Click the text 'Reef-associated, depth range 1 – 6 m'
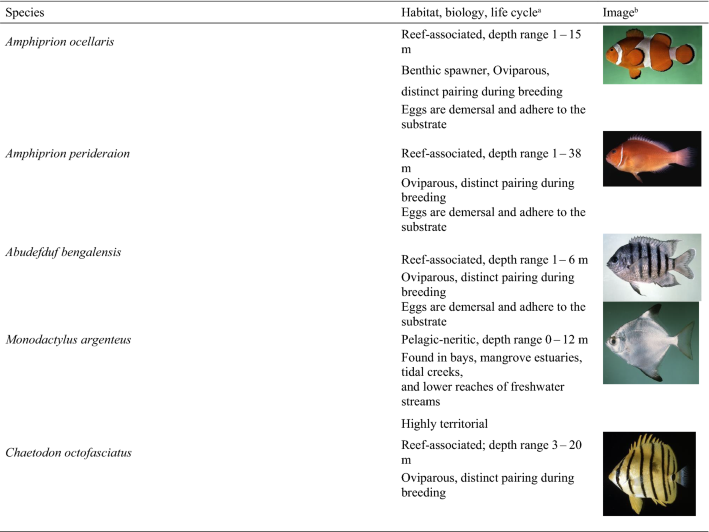This screenshot has height=532, width=709. (x=495, y=260)
